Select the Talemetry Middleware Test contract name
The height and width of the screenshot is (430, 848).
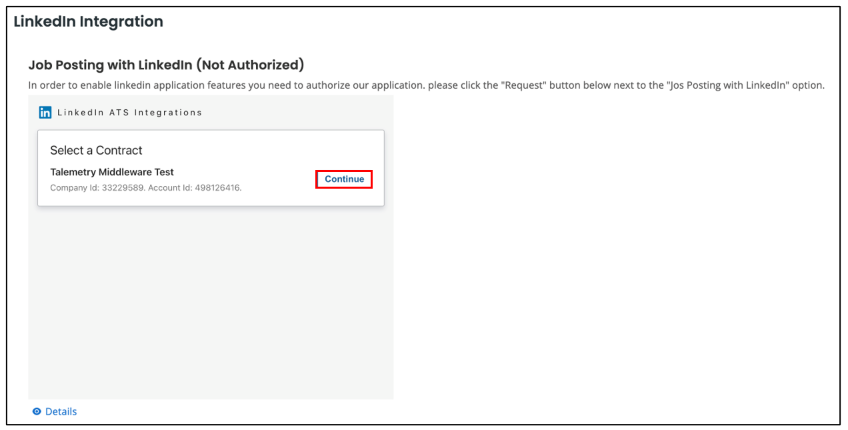pyautogui.click(x=112, y=172)
